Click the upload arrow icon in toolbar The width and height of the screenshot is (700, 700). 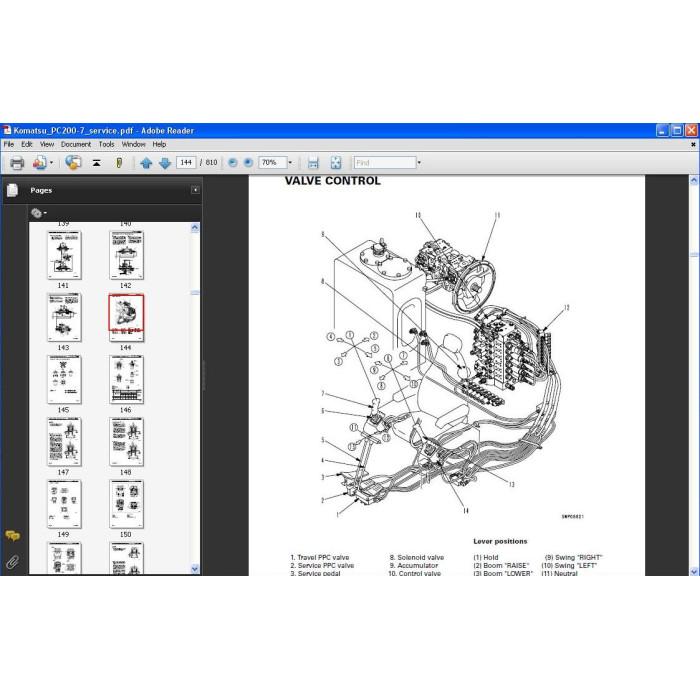pos(96,163)
